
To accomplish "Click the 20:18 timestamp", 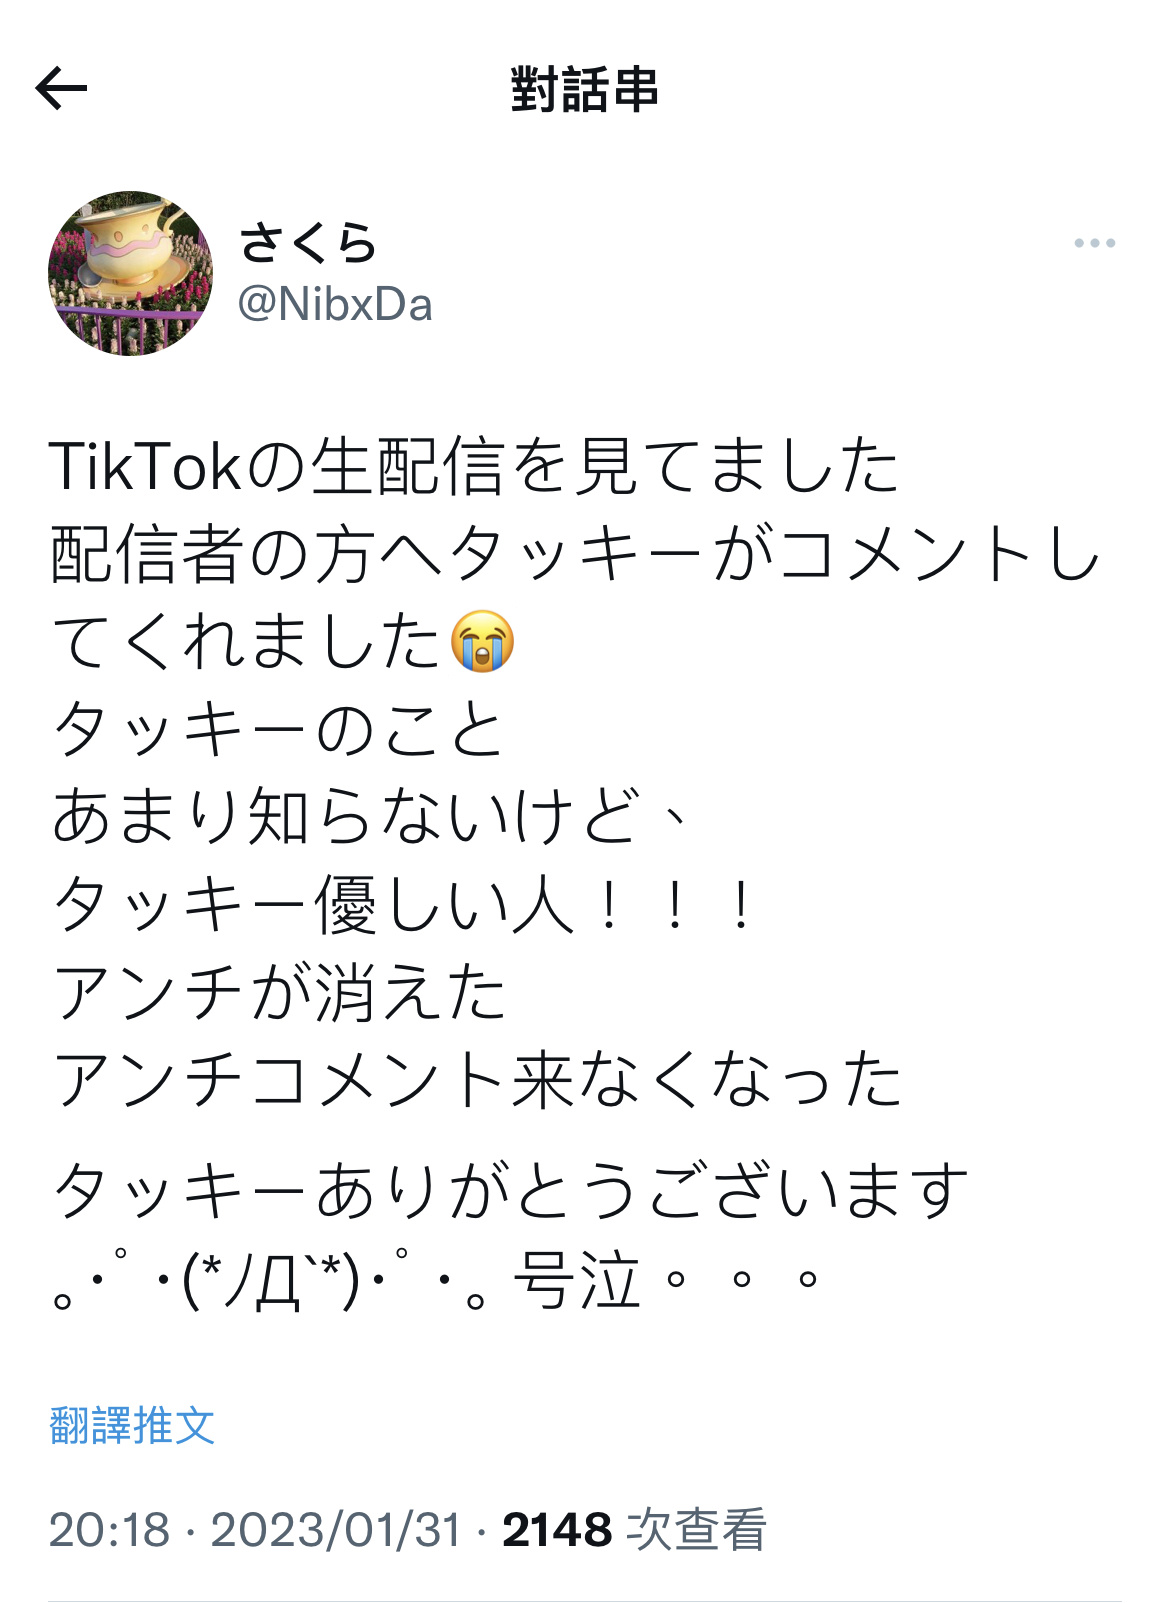I will (109, 1530).
